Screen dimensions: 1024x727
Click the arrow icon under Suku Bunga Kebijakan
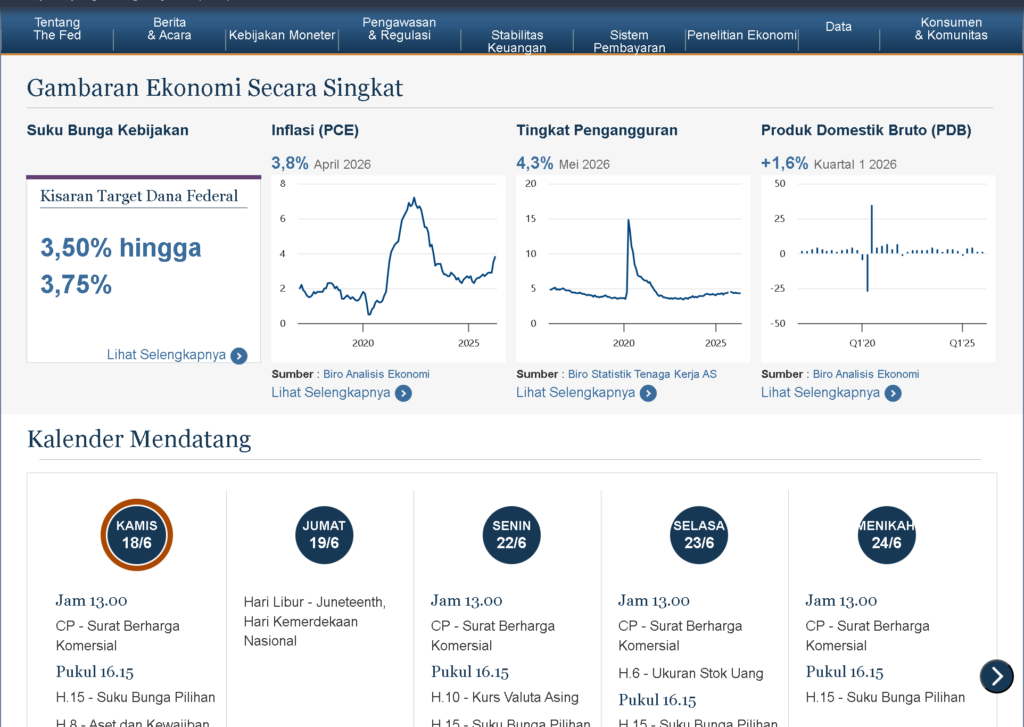[x=239, y=355]
